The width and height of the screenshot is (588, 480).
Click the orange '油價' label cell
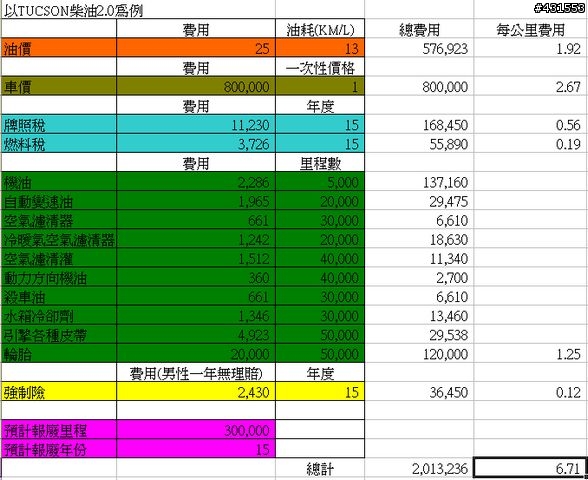click(x=59, y=48)
